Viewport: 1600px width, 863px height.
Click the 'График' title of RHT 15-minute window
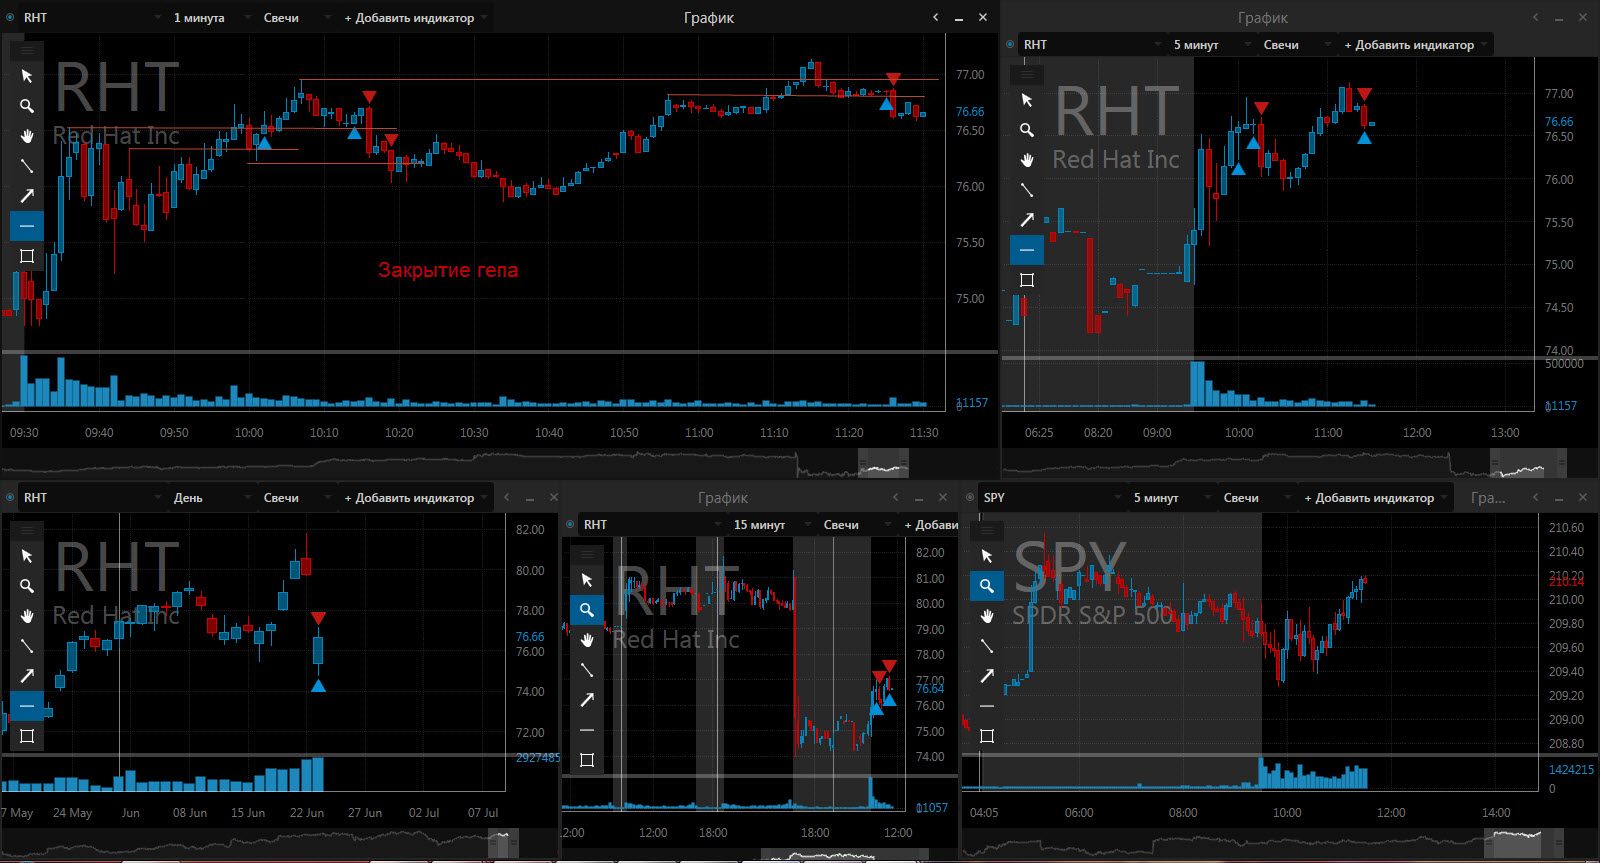(723, 497)
